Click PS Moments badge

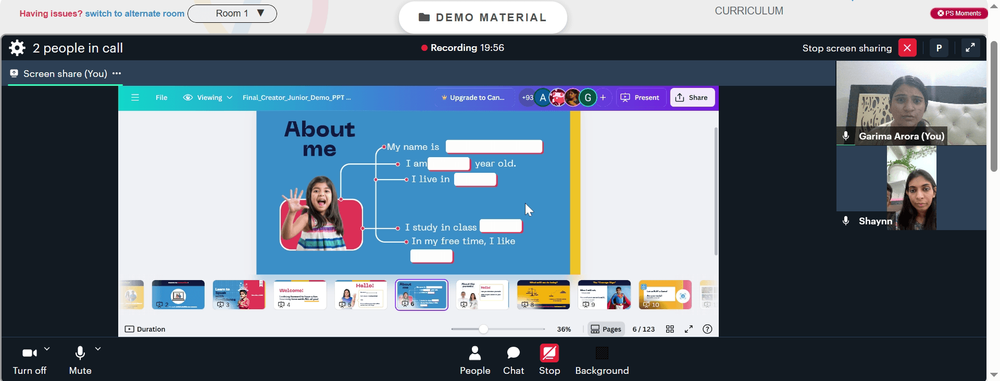(x=959, y=13)
